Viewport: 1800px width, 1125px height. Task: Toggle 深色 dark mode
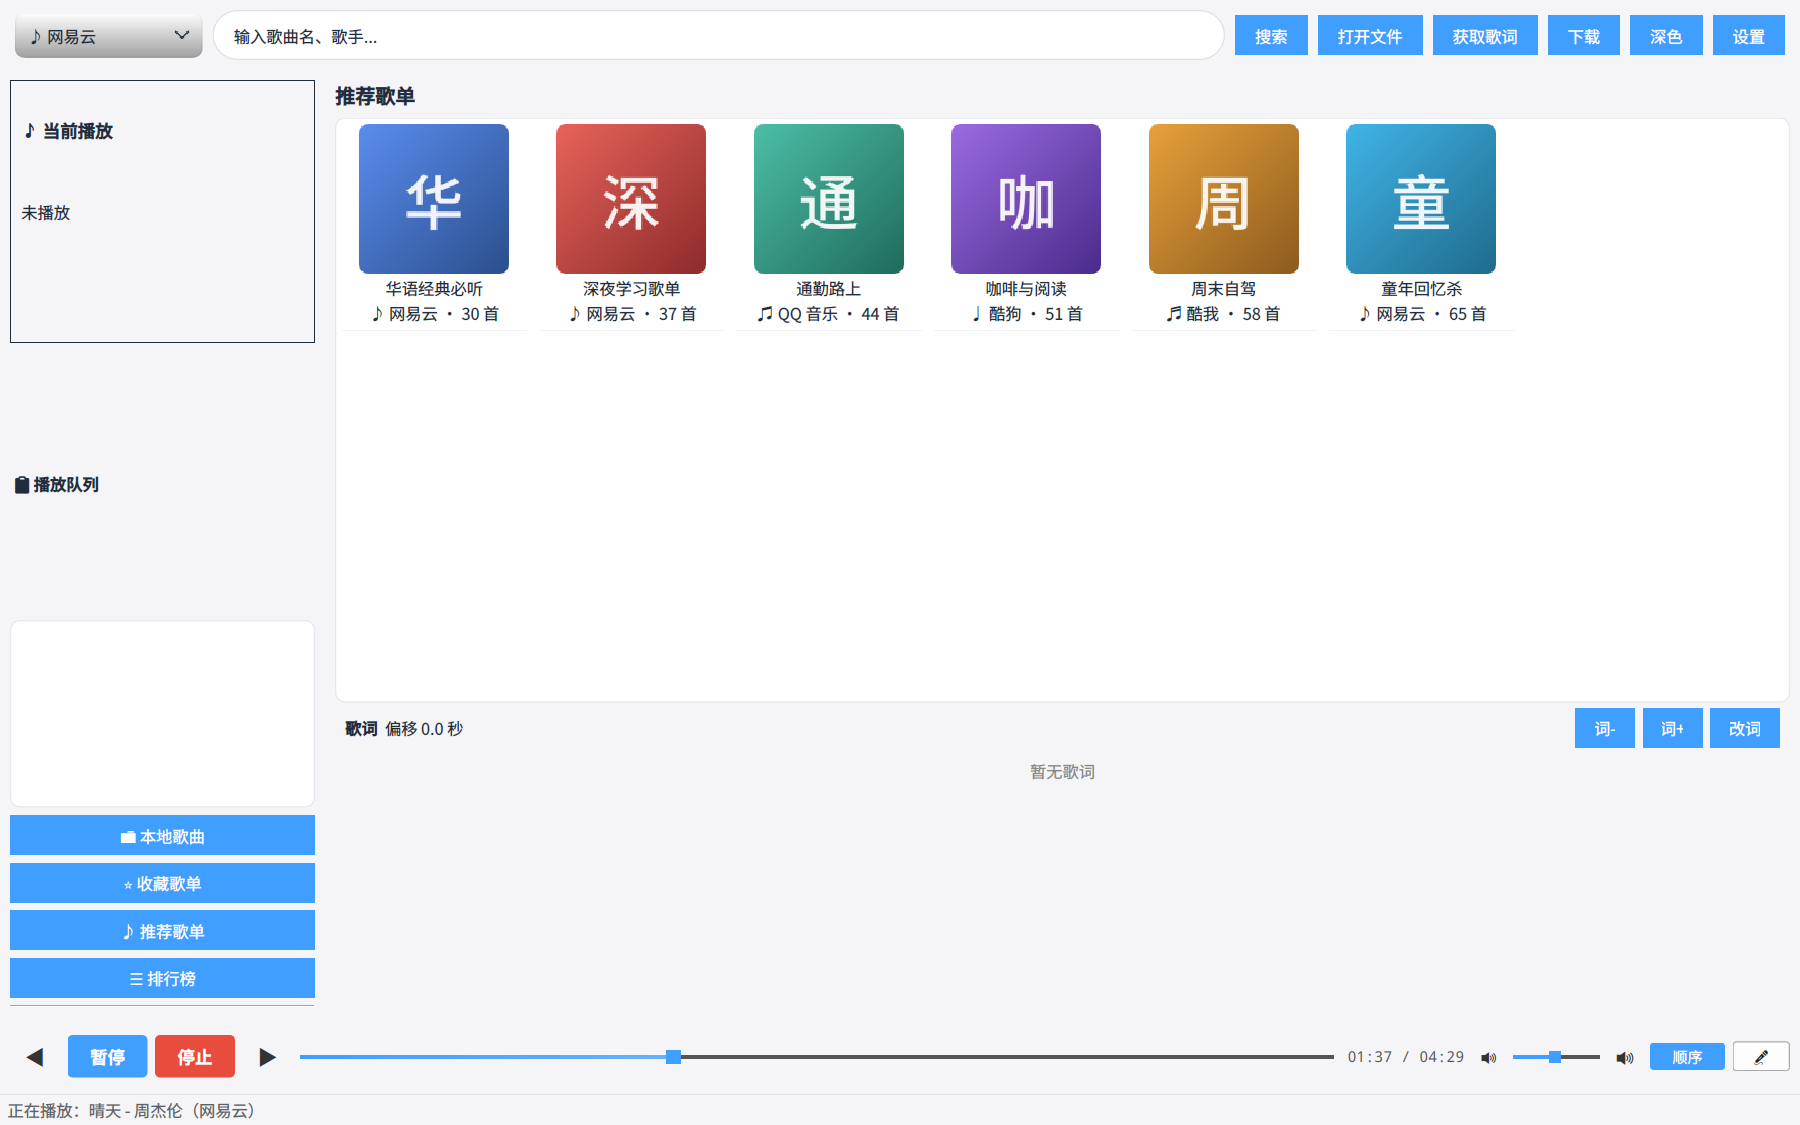pos(1666,36)
